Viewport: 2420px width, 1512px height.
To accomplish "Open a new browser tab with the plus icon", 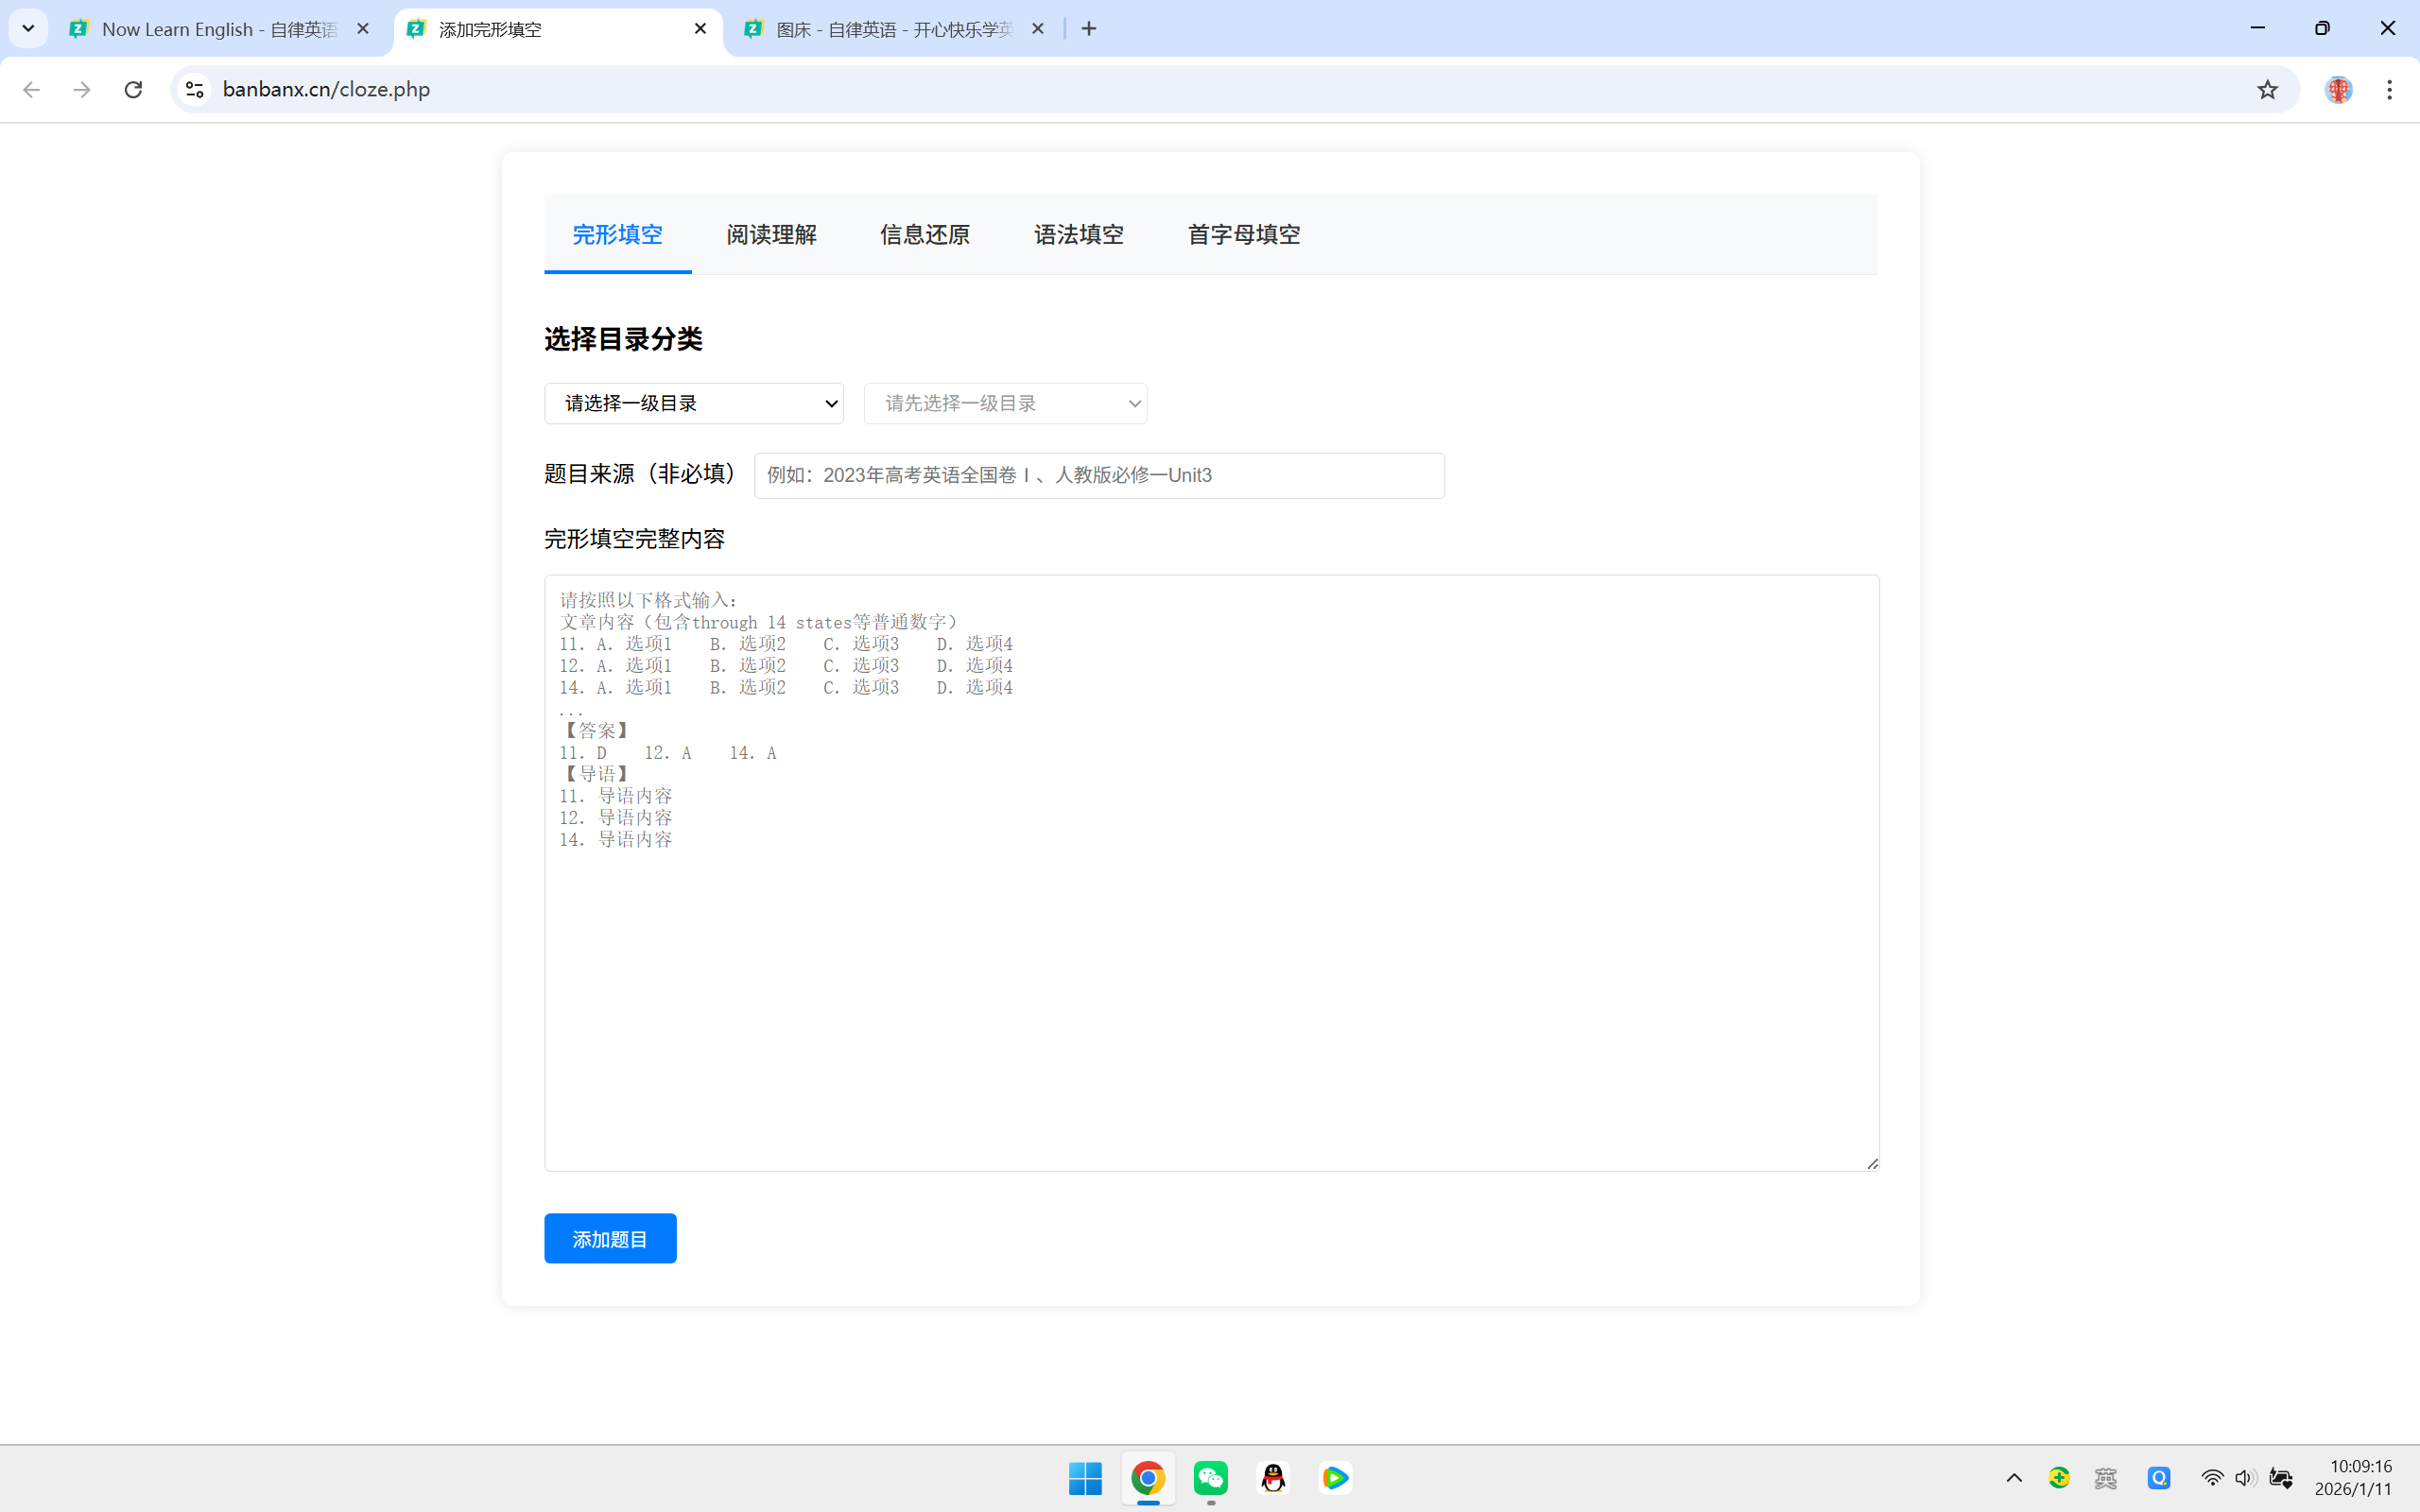I will click(1089, 29).
